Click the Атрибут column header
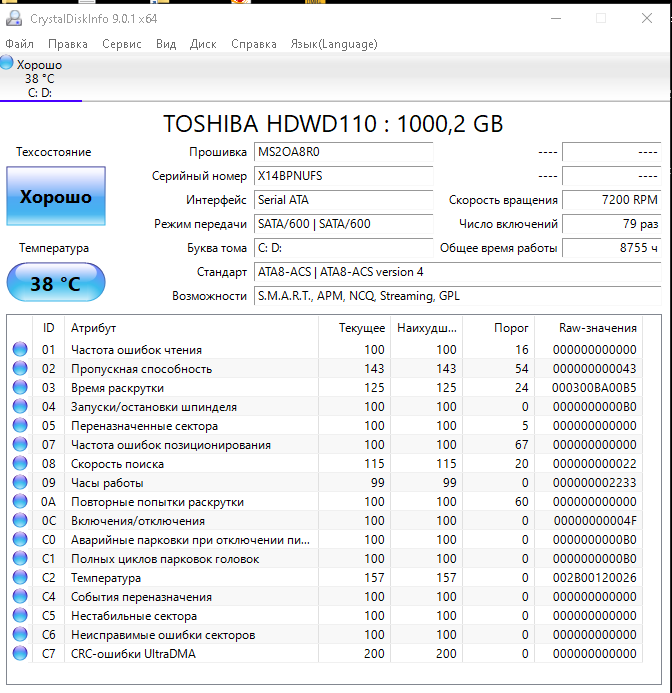 (191, 327)
